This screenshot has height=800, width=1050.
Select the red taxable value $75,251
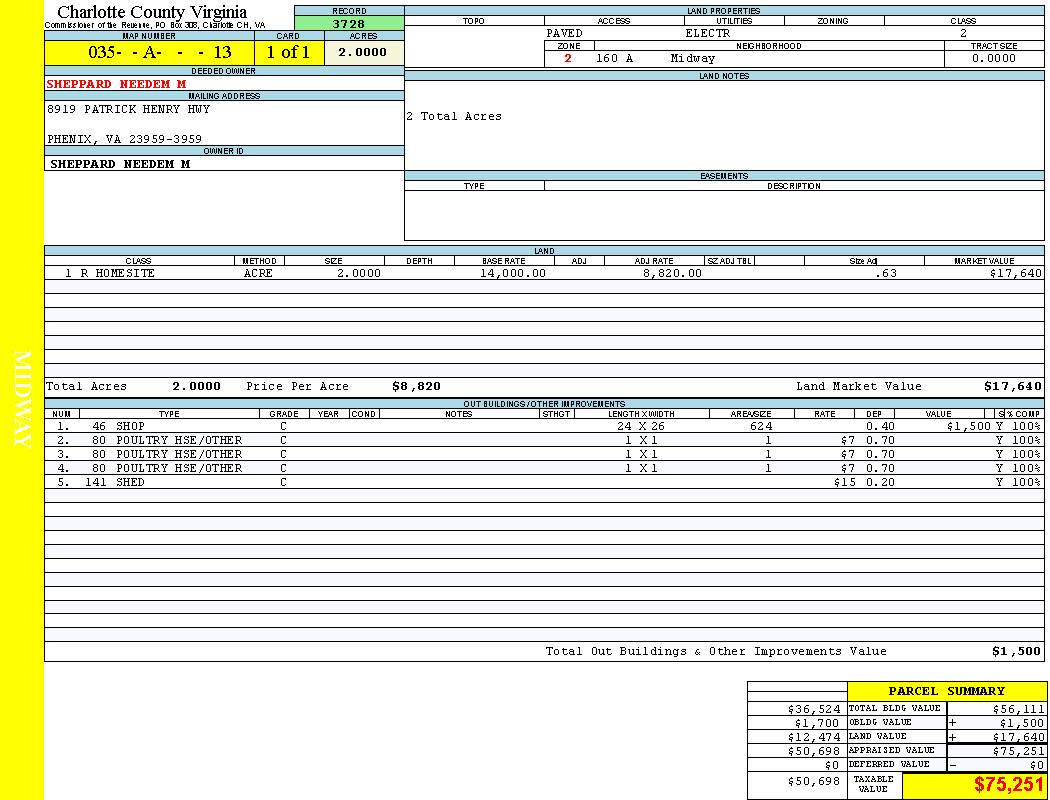coord(1008,785)
